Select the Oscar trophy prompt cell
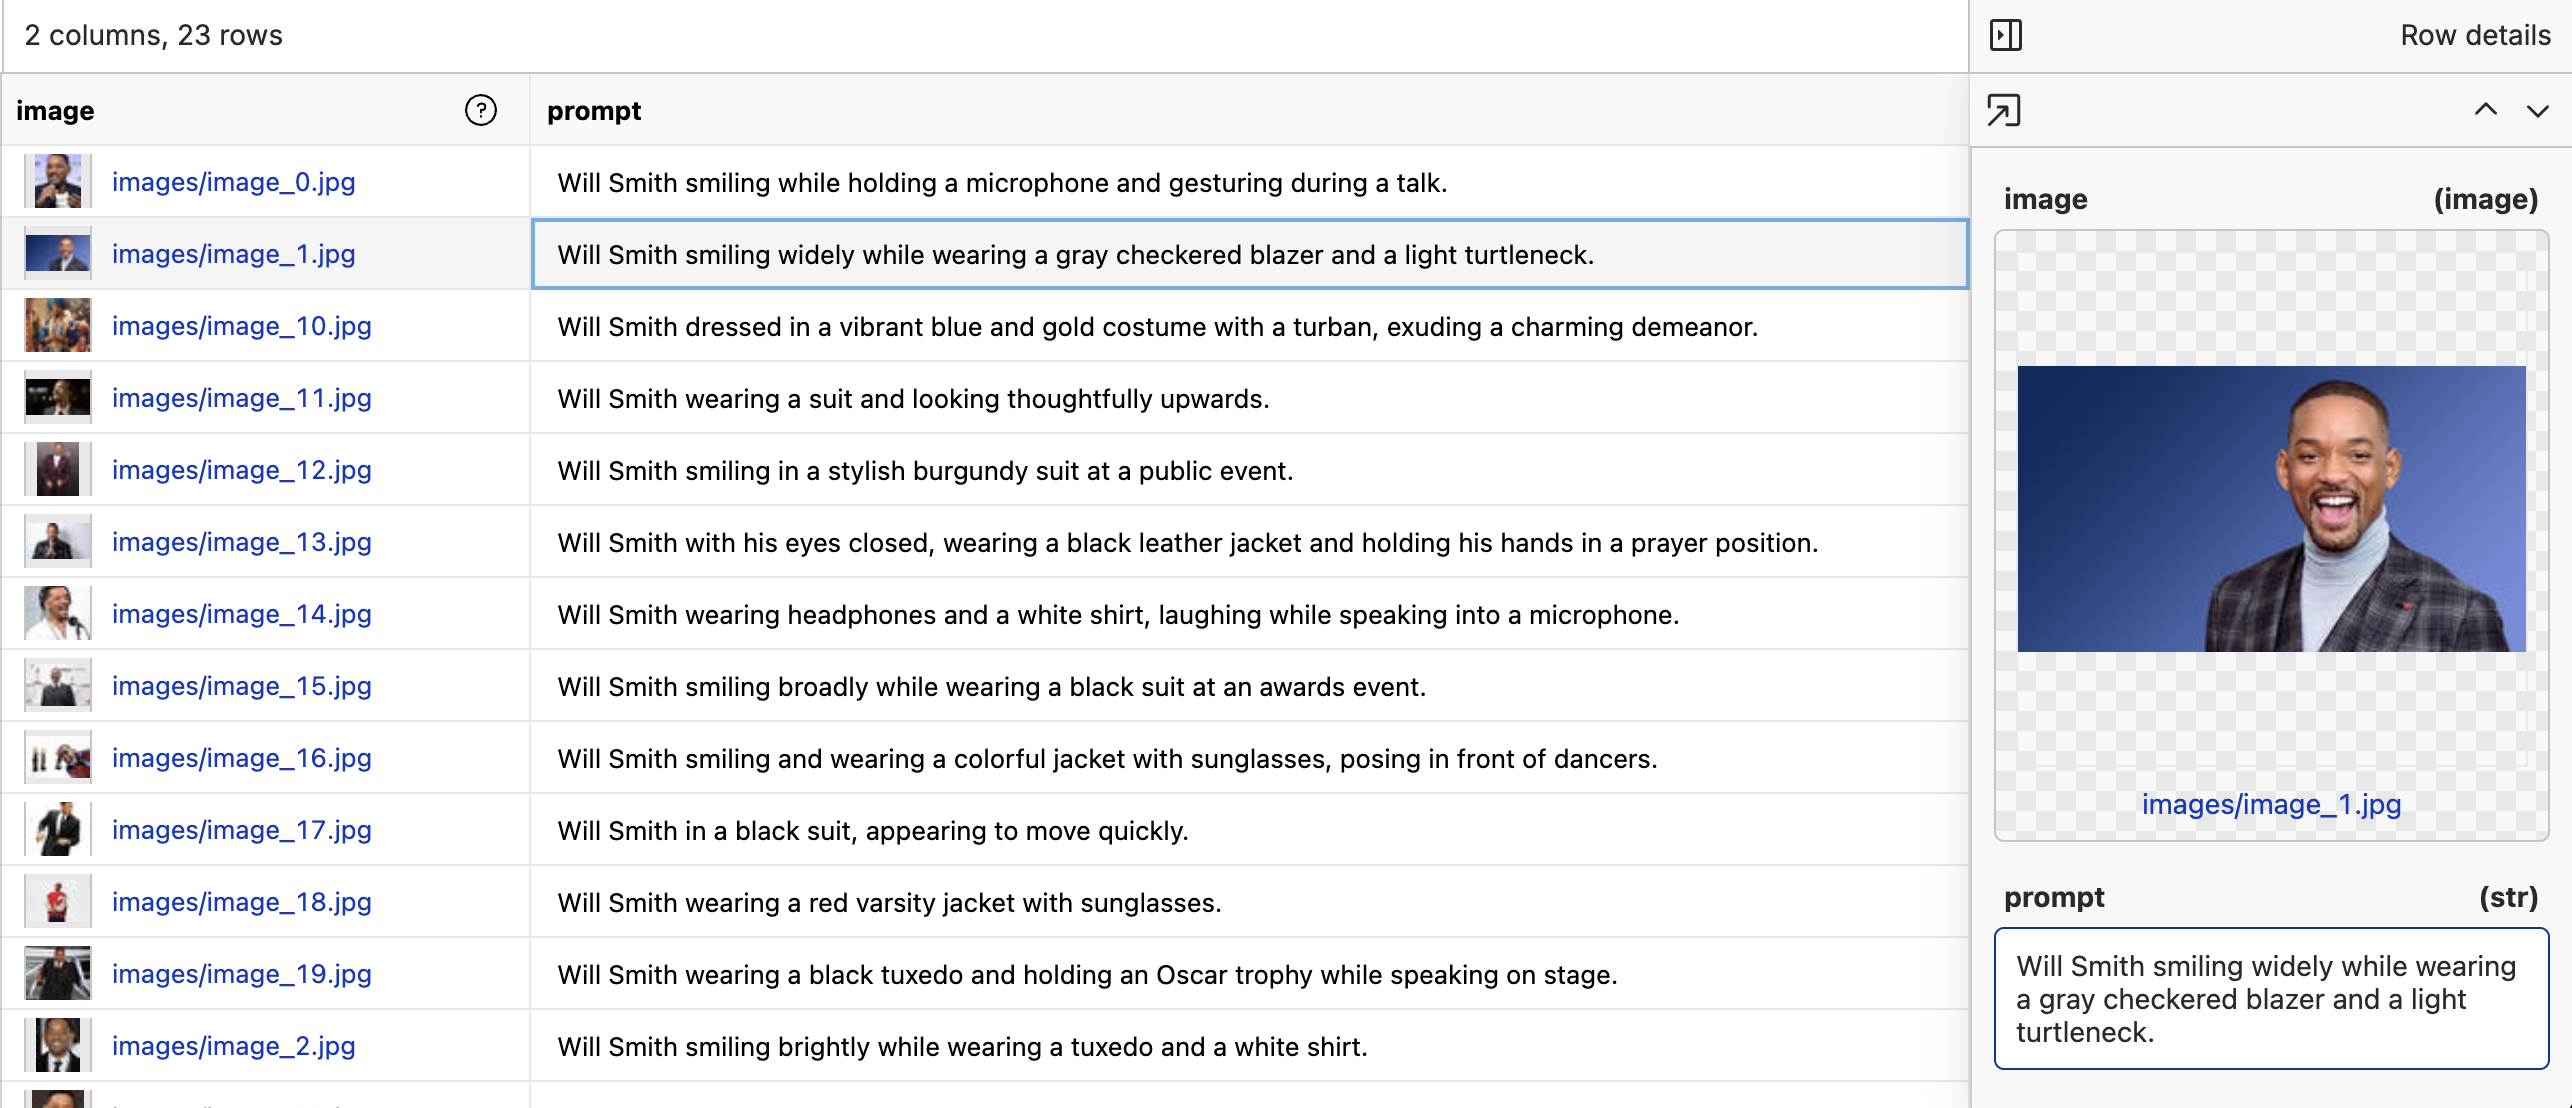 pyautogui.click(x=1086, y=975)
